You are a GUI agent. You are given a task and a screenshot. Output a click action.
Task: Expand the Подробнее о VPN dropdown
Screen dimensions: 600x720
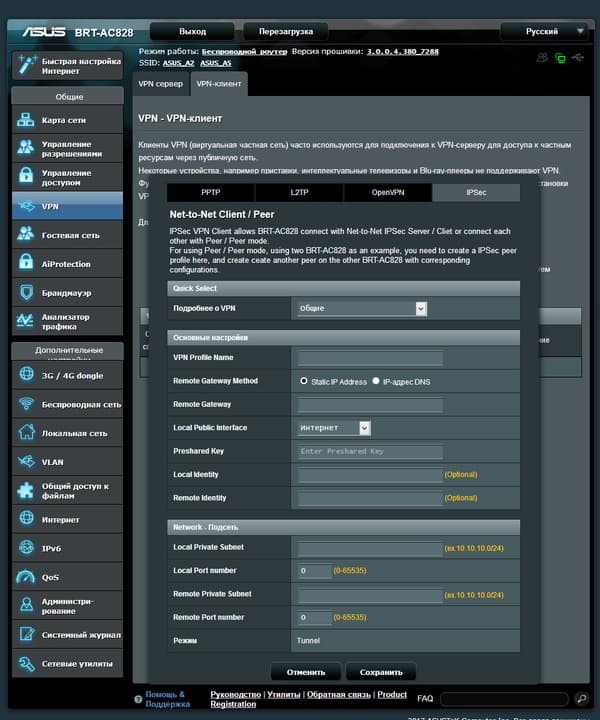click(362, 308)
